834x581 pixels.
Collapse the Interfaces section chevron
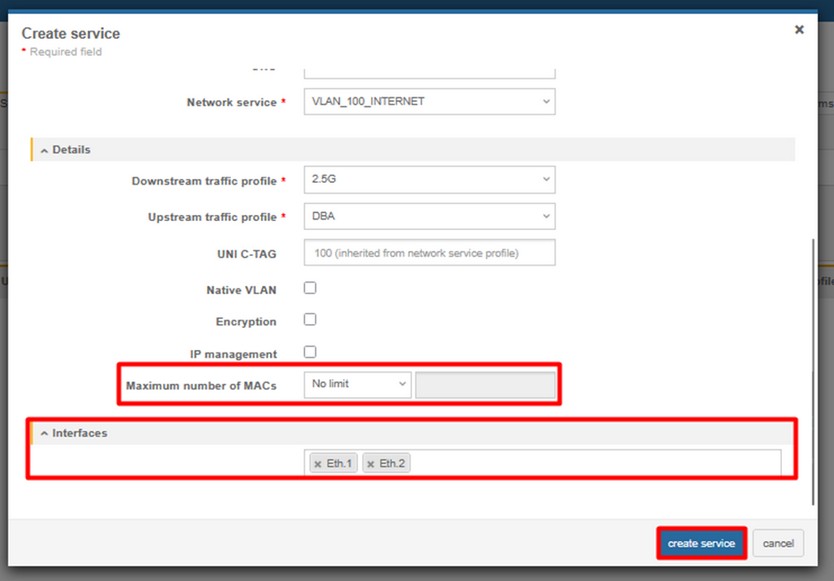44,433
